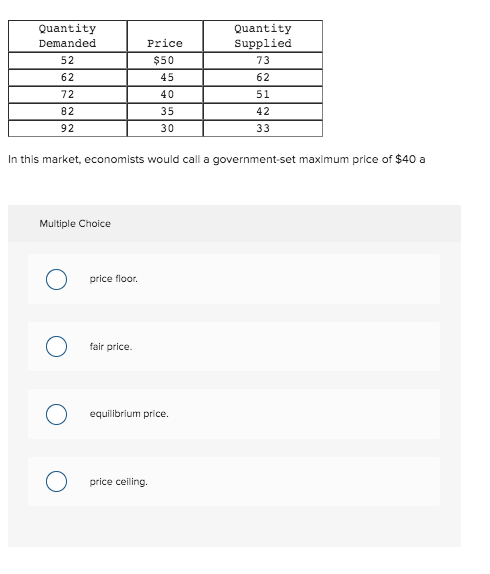The height and width of the screenshot is (574, 490).
Task: Click quantity supplied cell showing 51
Action: (x=263, y=94)
